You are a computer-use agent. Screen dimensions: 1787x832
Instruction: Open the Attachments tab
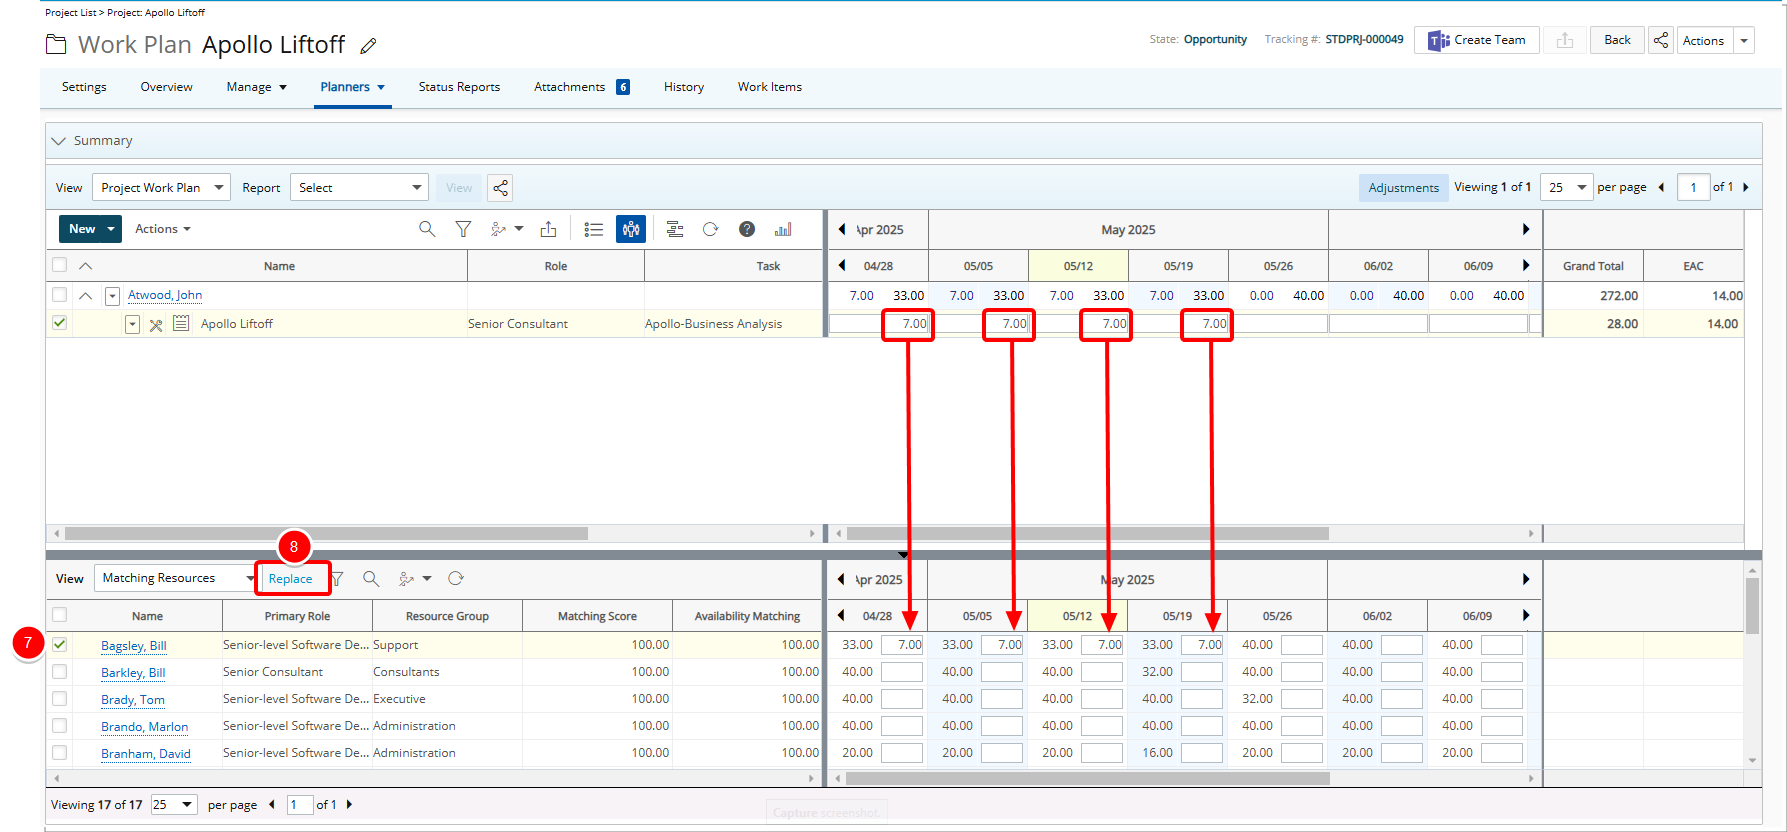(x=581, y=87)
